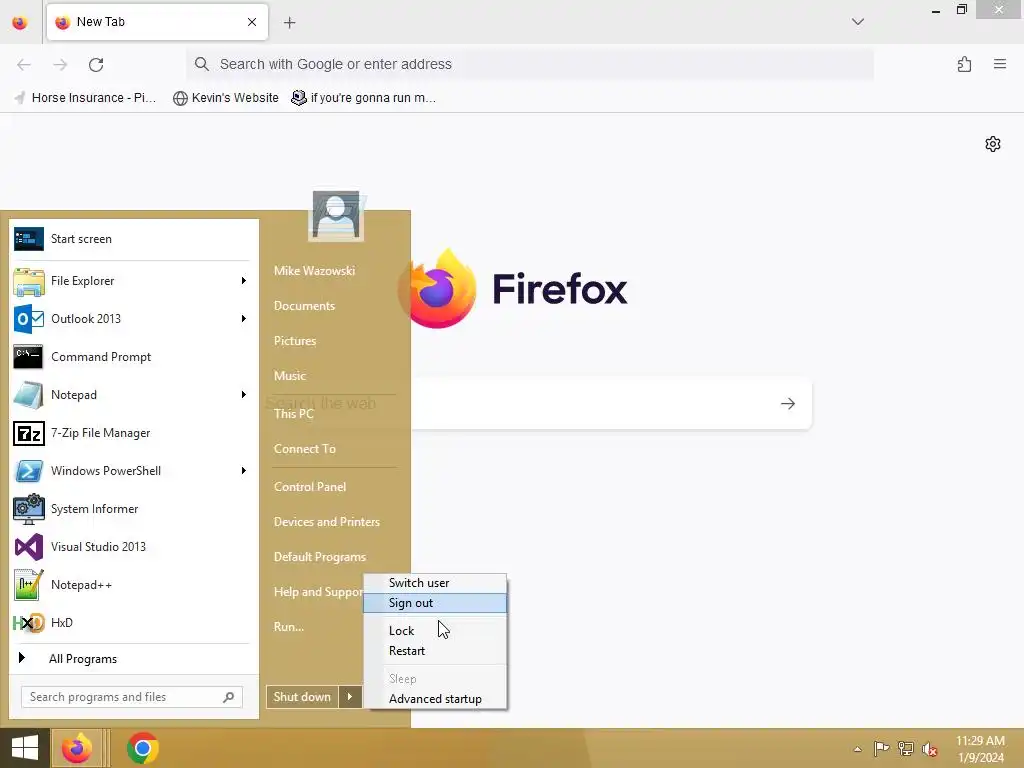Click the user account picture
The height and width of the screenshot is (768, 1024).
[x=336, y=216]
